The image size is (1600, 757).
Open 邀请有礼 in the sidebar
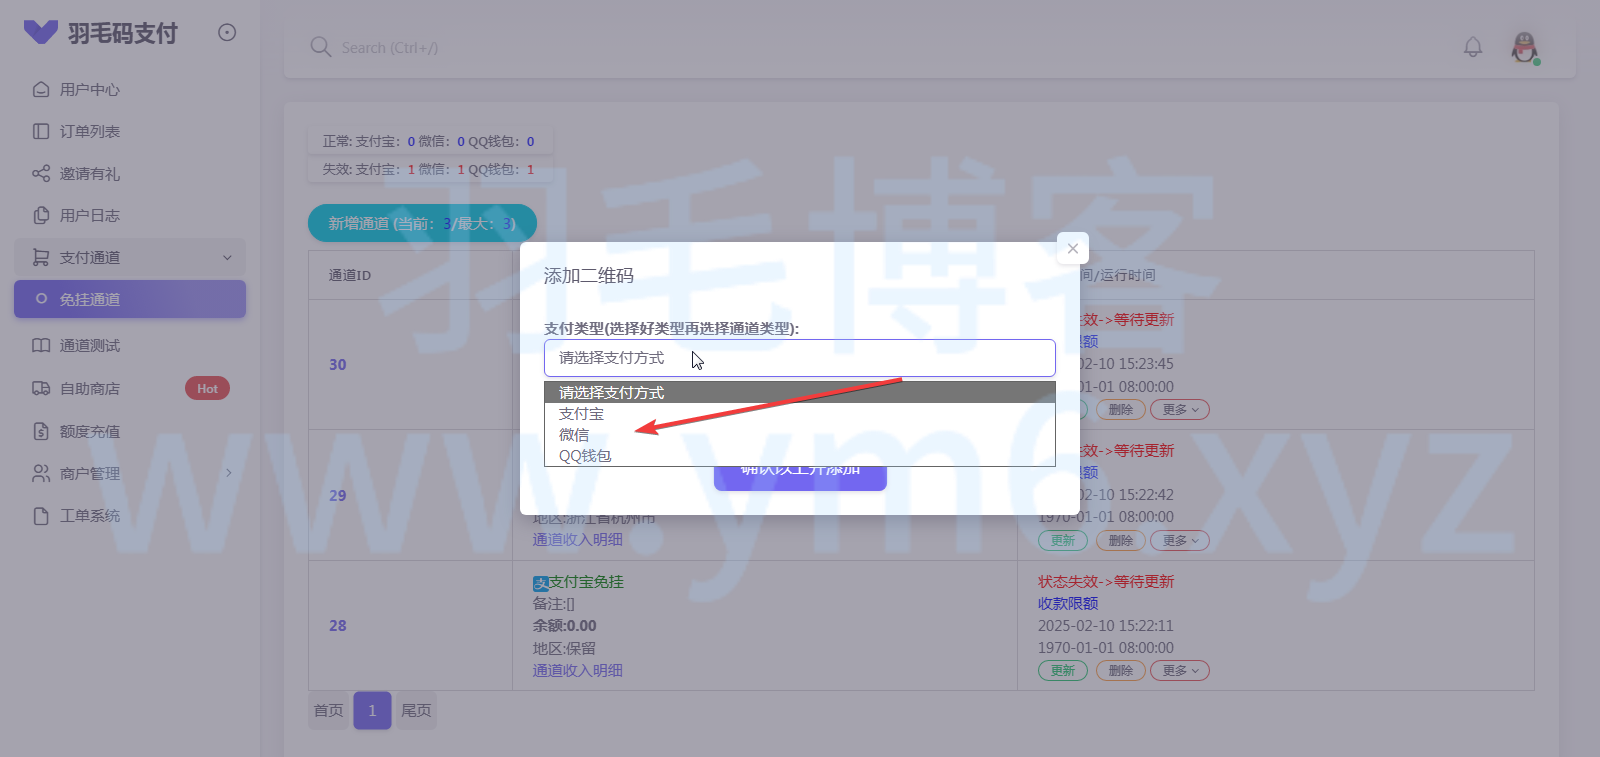130,173
